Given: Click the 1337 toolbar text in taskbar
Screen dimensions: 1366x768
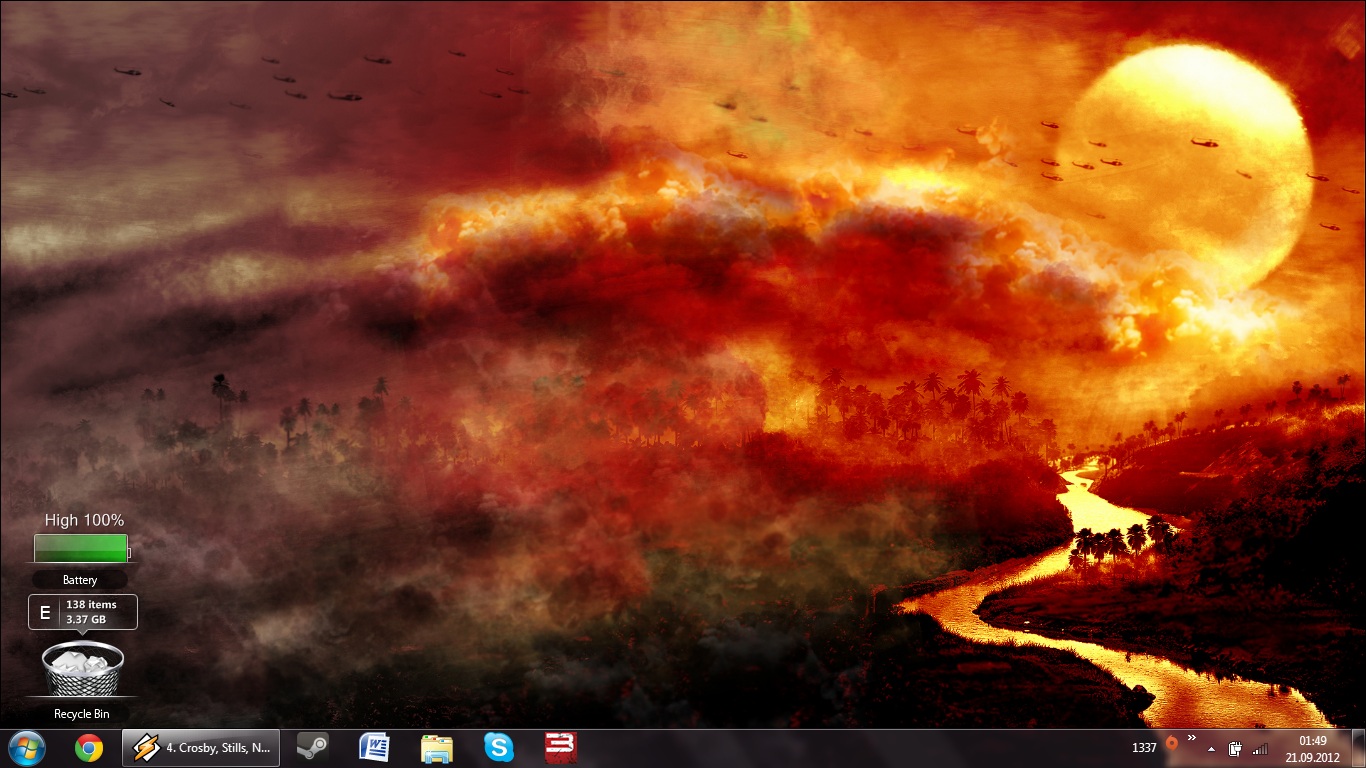Looking at the screenshot, I should click(1144, 748).
